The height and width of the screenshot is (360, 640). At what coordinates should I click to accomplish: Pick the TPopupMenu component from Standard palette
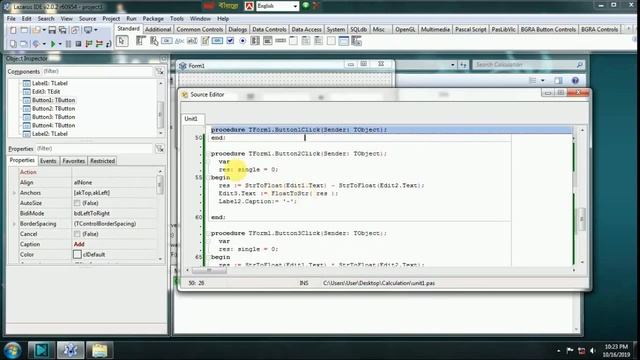(x=154, y=41)
